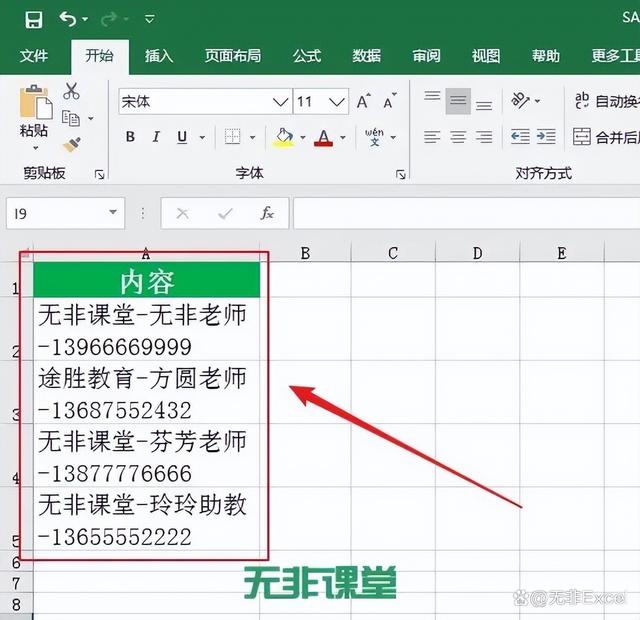This screenshot has height=620, width=640.
Task: Click the Undo arrow icon
Action: pos(67,19)
